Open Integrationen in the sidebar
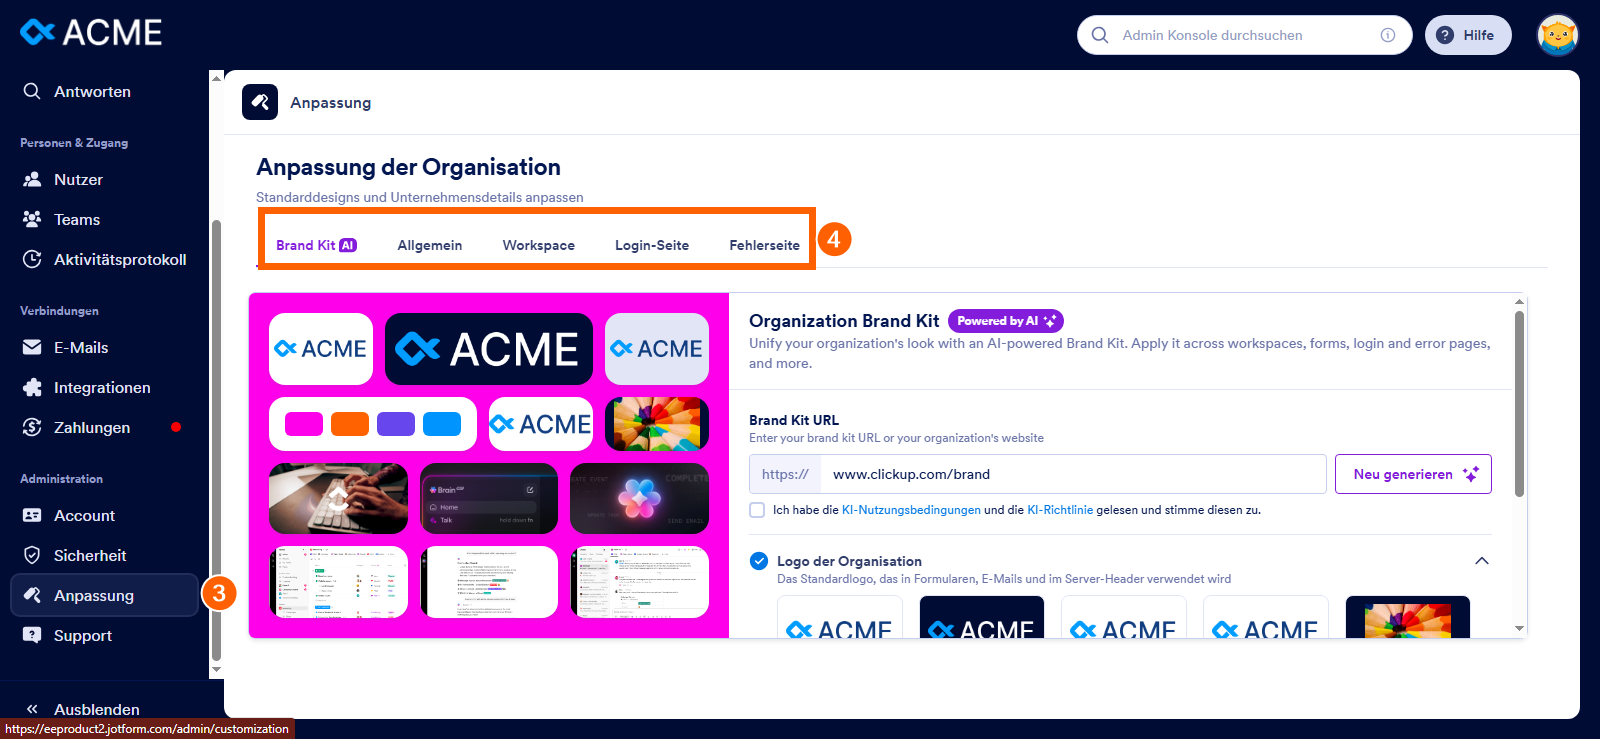This screenshot has height=739, width=1600. 104,387
